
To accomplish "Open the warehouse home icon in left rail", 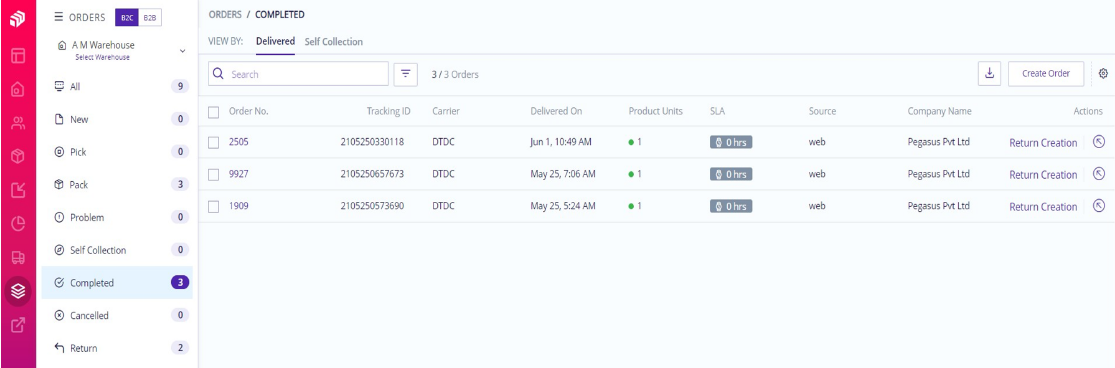I will pos(18,90).
